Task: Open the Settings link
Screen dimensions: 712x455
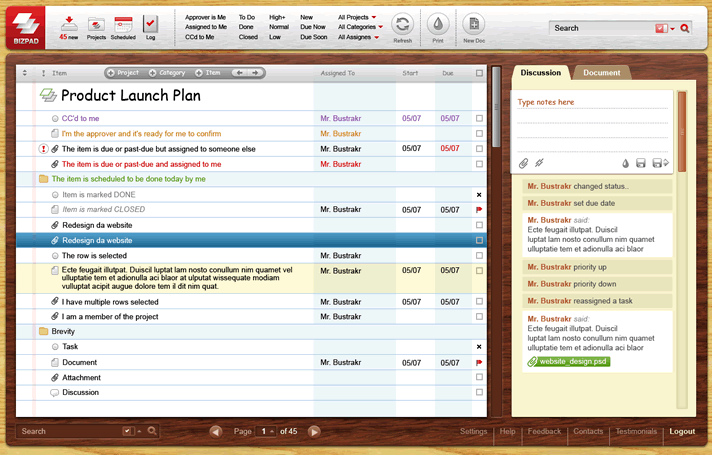Action: tap(473, 431)
